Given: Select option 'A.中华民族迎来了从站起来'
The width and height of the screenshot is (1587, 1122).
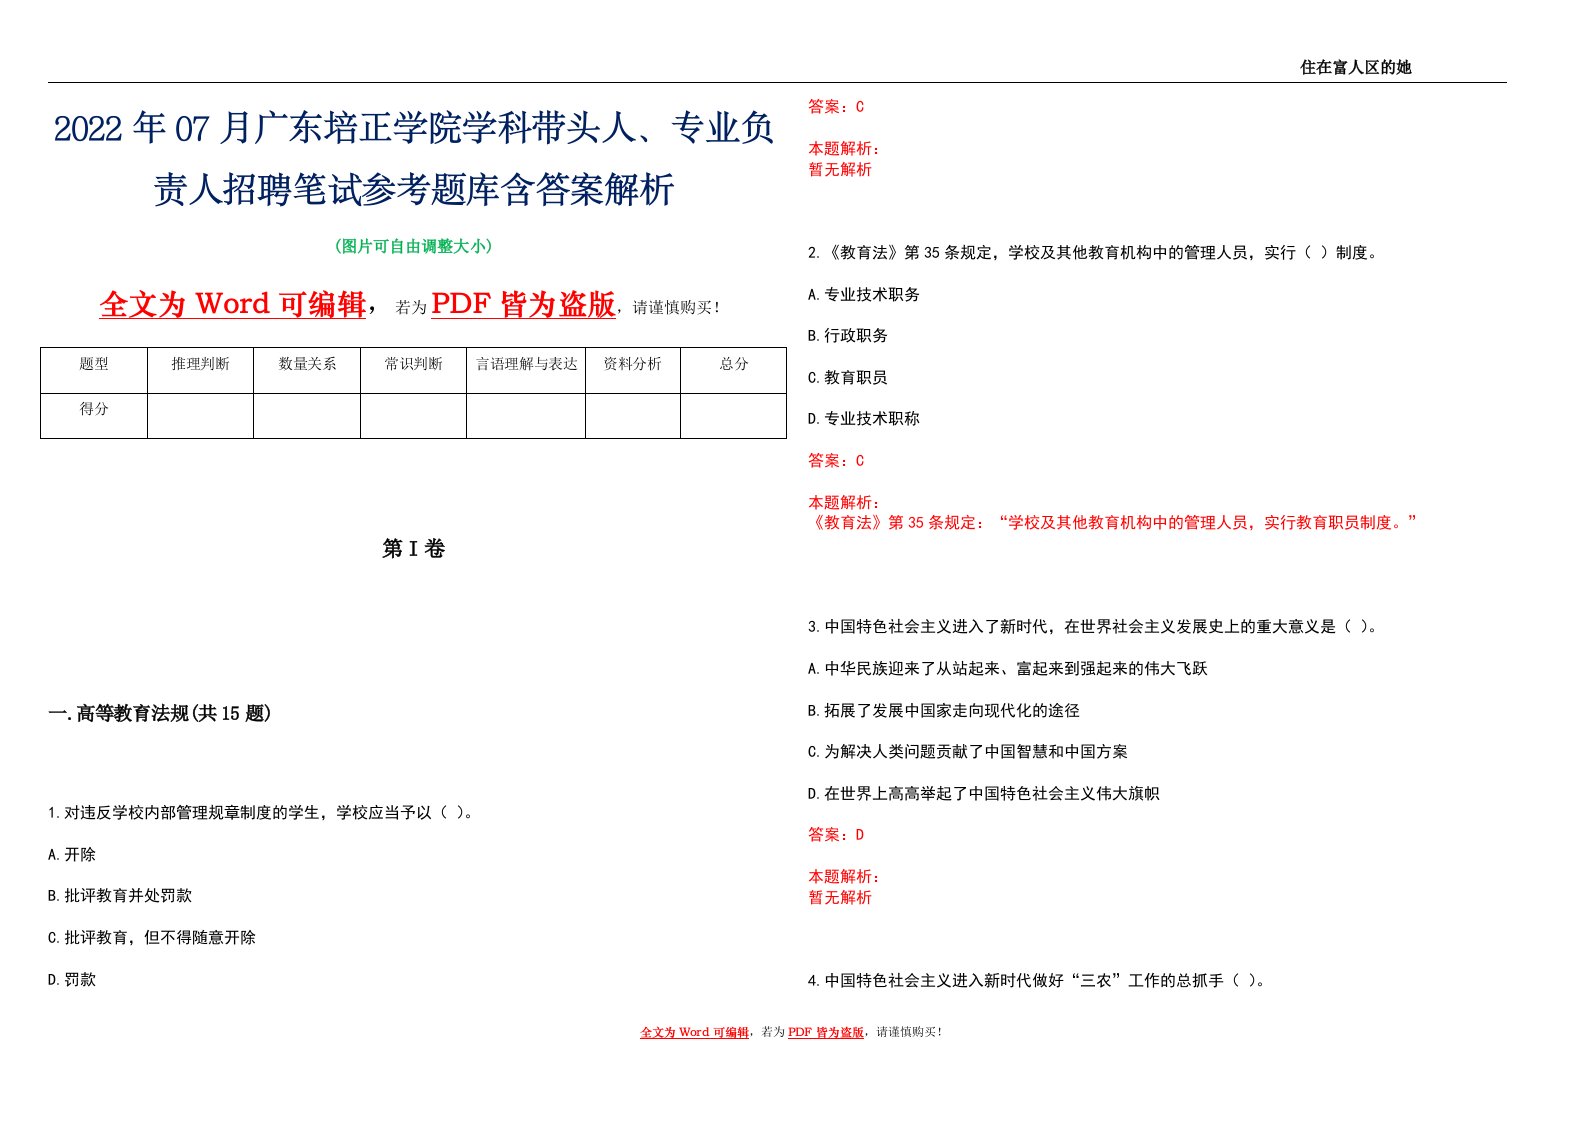Looking at the screenshot, I should pyautogui.click(x=1008, y=669).
